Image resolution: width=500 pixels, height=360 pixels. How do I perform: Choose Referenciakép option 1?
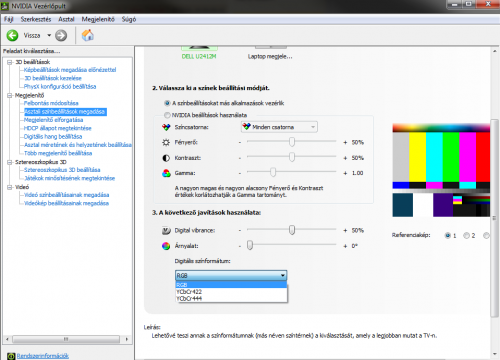(x=448, y=235)
